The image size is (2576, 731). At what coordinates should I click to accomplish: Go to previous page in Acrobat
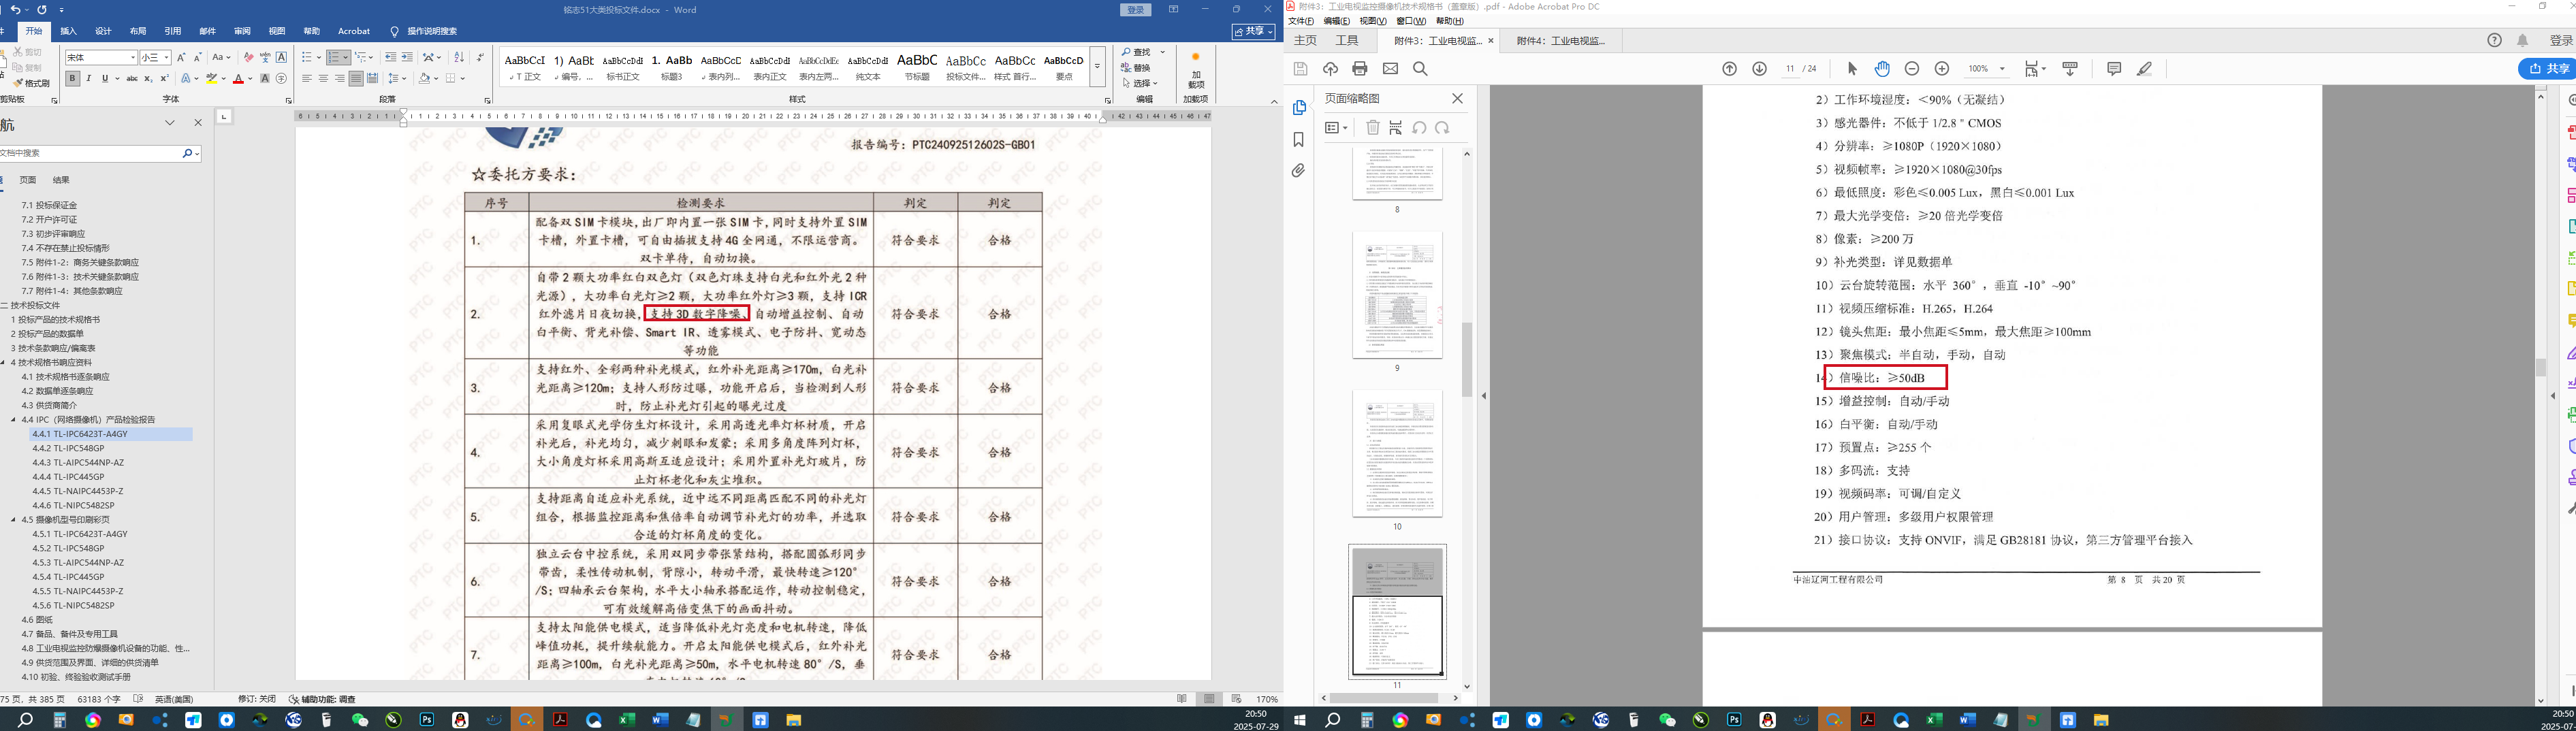click(1729, 69)
